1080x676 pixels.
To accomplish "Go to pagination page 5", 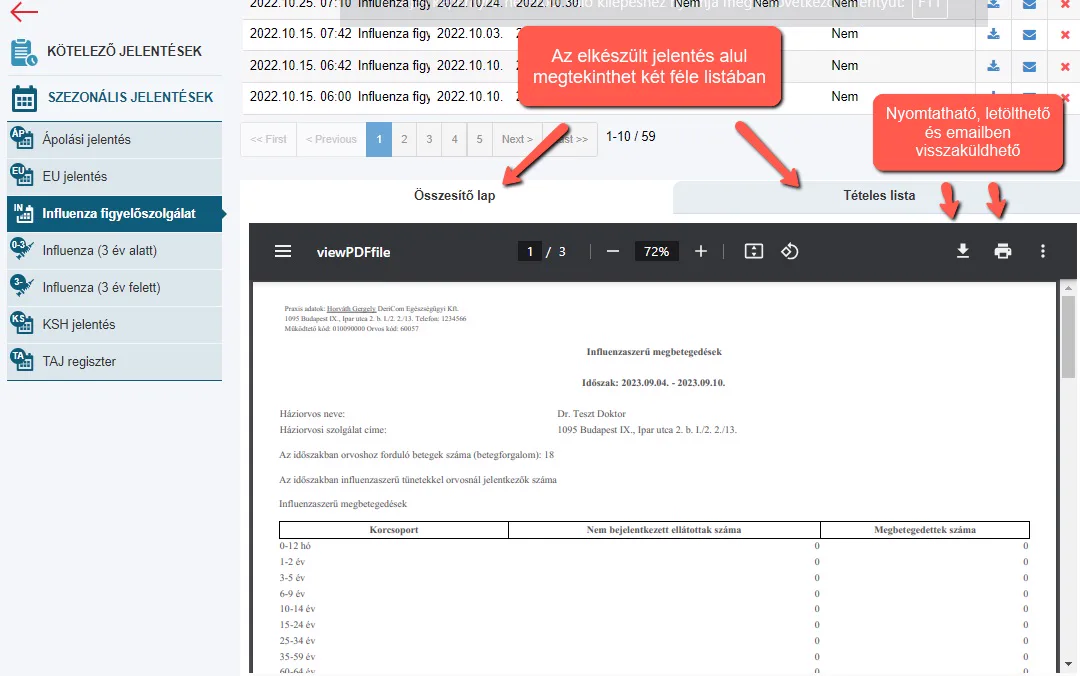I will tap(479, 139).
